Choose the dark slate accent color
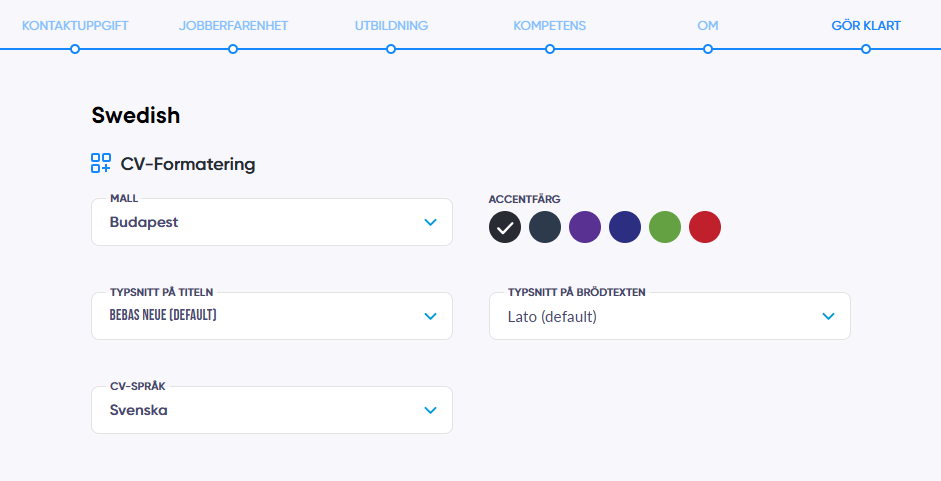Screen dimensions: 941x481 point(545,227)
